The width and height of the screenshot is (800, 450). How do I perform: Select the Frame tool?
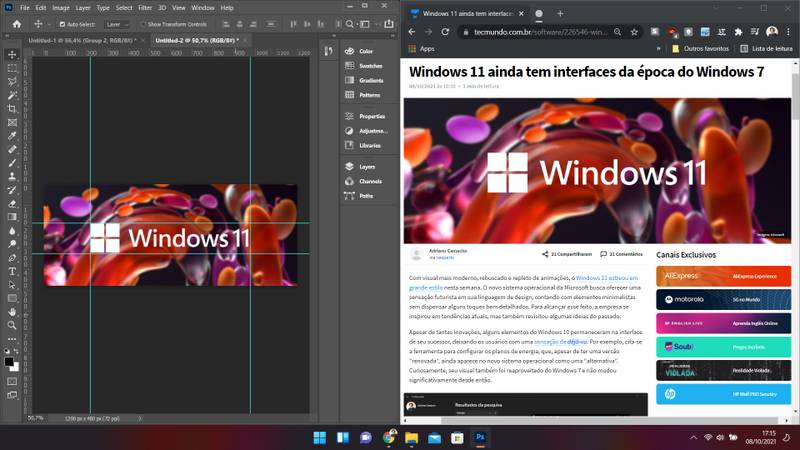tap(12, 122)
